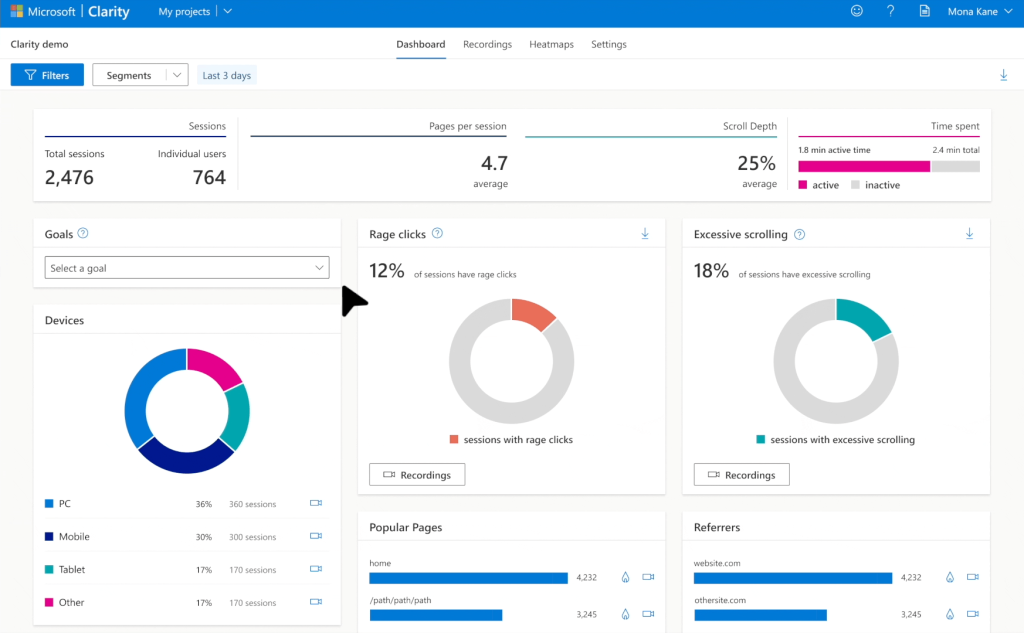Open heatmap for /path/path/path page
The width and height of the screenshot is (1024, 633).
click(x=625, y=614)
